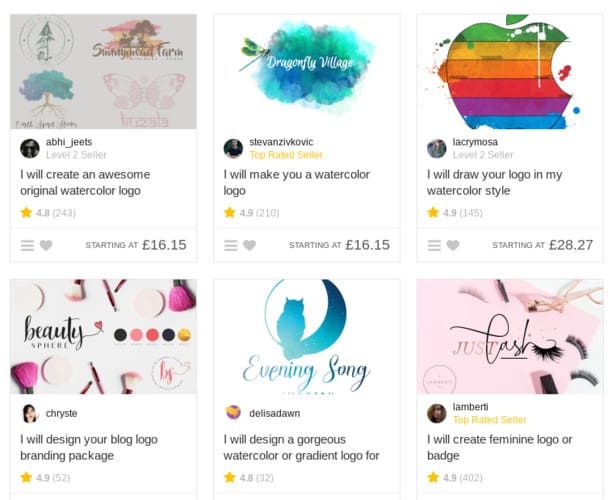Open list menu icon on stevanzivkovic gig
The width and height of the screenshot is (612, 500).
pos(231,246)
